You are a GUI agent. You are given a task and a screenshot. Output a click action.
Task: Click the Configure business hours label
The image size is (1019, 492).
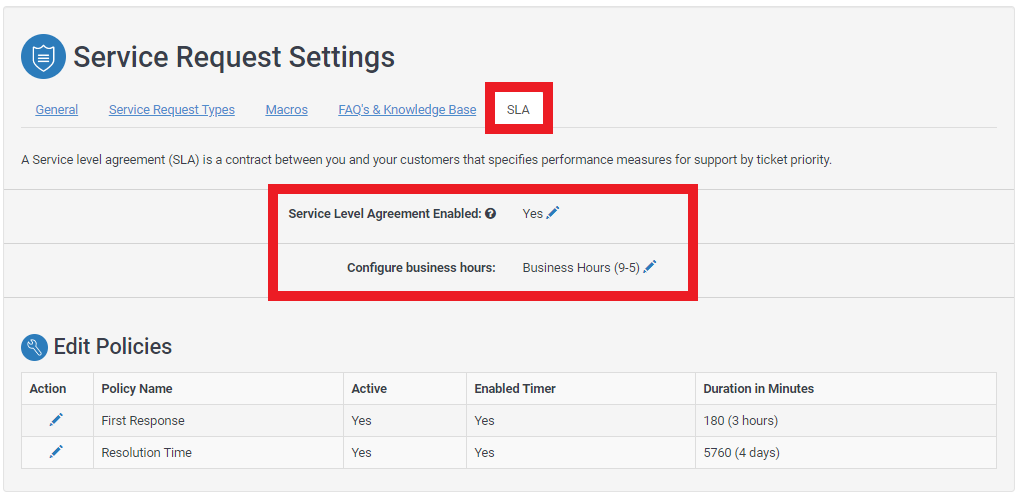(x=421, y=267)
